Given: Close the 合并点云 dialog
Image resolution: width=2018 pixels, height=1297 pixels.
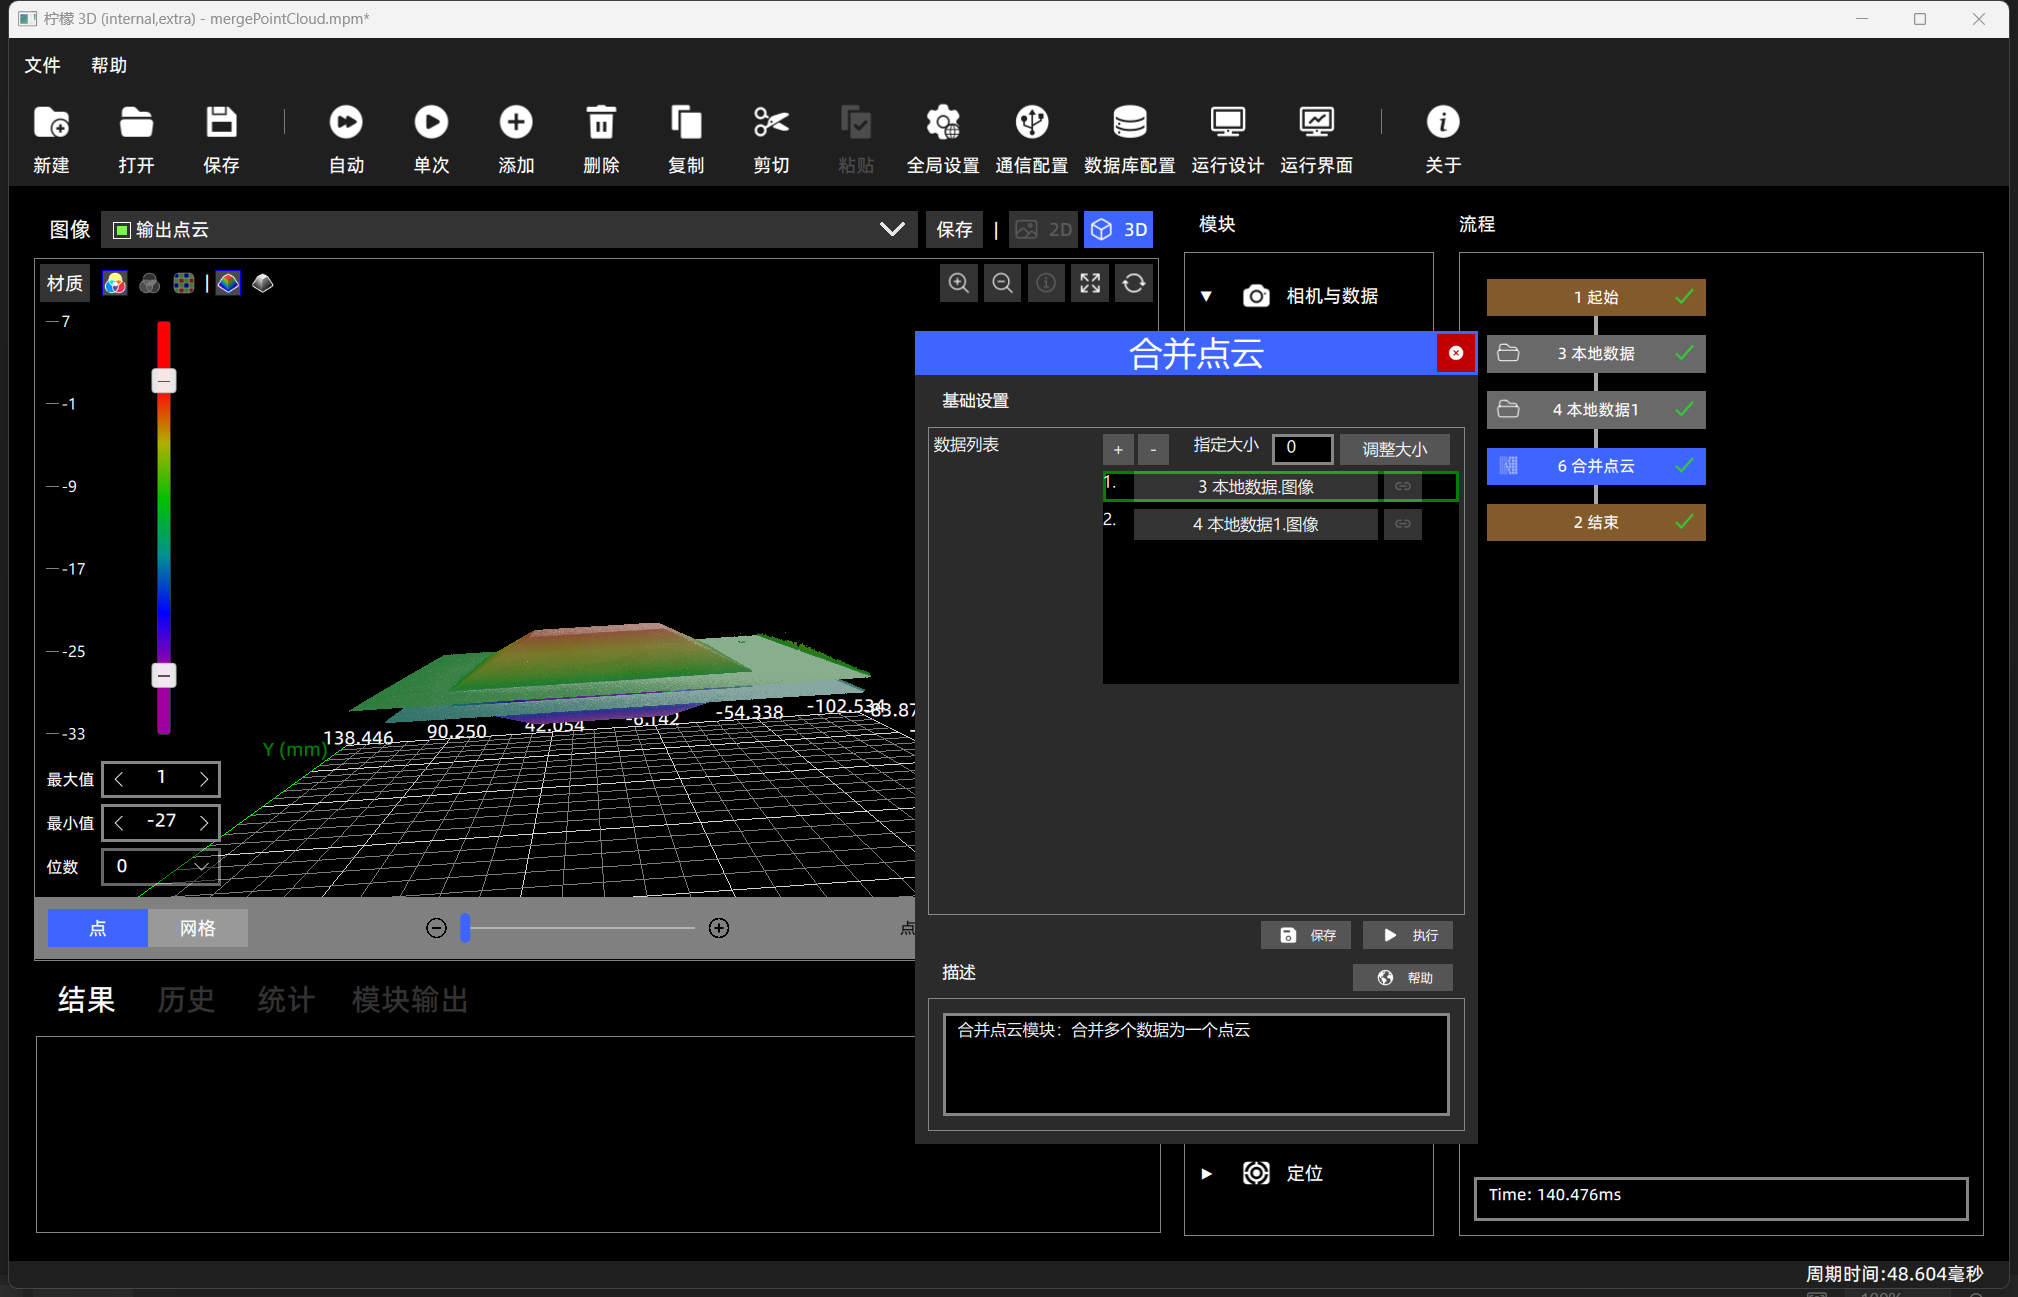Looking at the screenshot, I should coord(1456,353).
